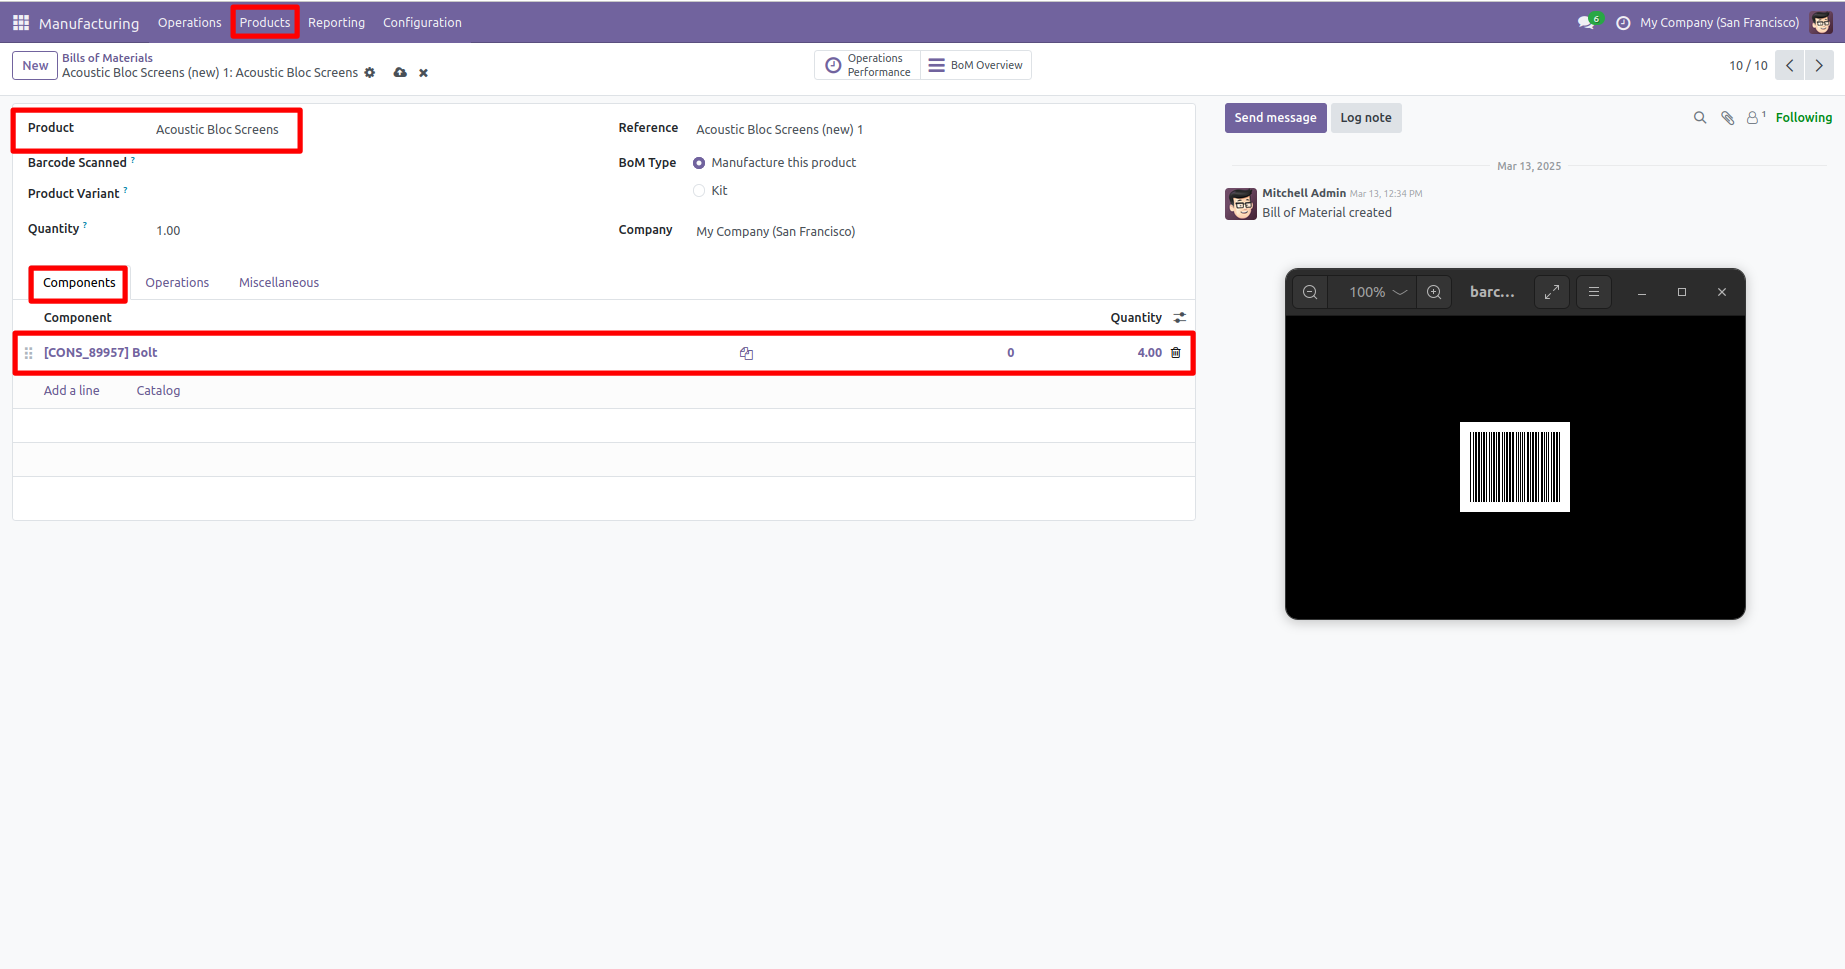Image resolution: width=1845 pixels, height=969 pixels.
Task: Click Log note button
Action: [1366, 118]
